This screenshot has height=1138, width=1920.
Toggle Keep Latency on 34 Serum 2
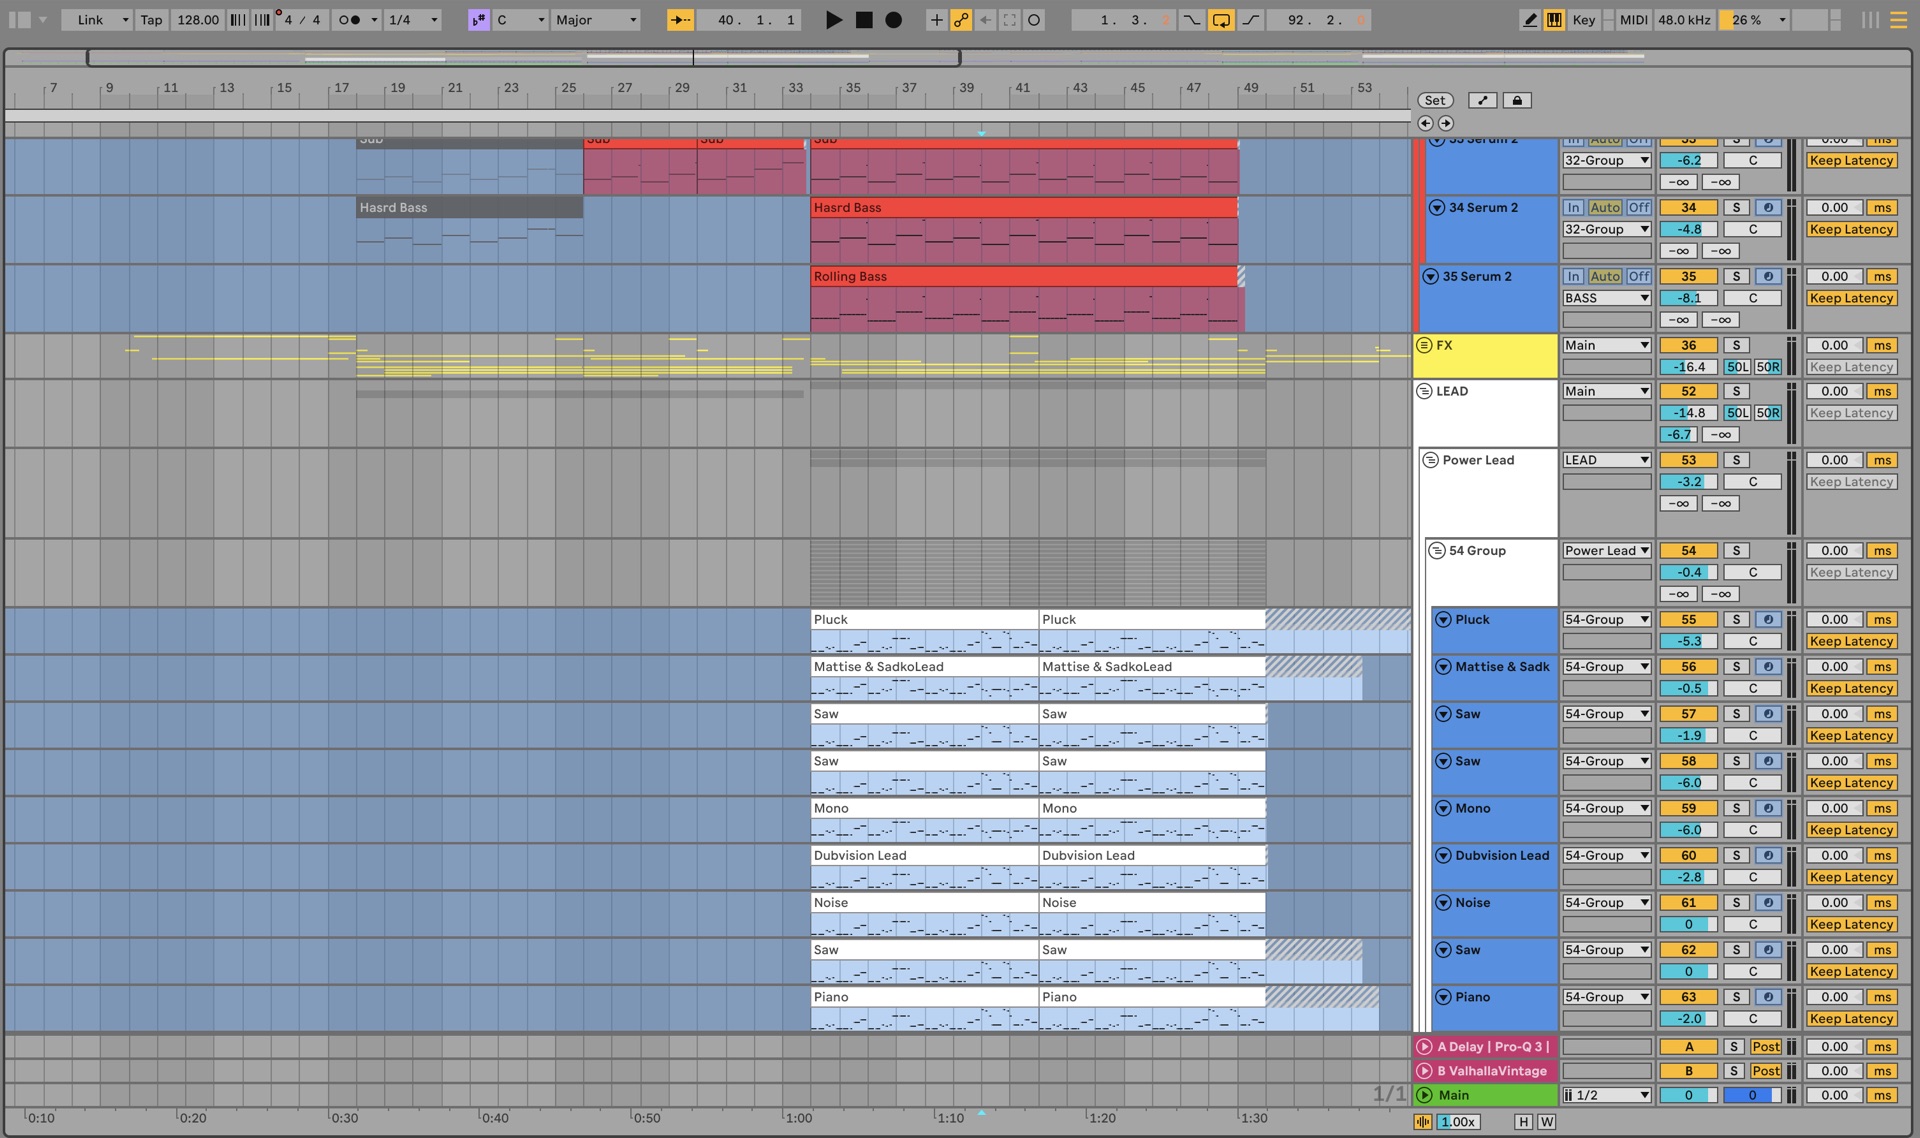[x=1851, y=229]
